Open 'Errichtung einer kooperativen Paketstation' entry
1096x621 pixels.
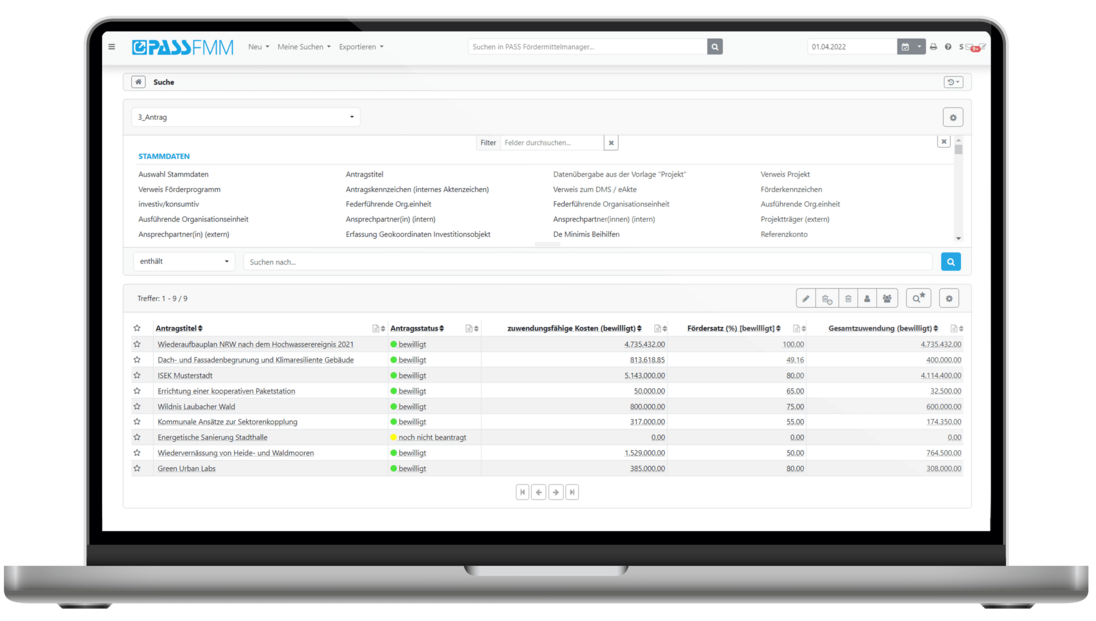click(x=226, y=391)
